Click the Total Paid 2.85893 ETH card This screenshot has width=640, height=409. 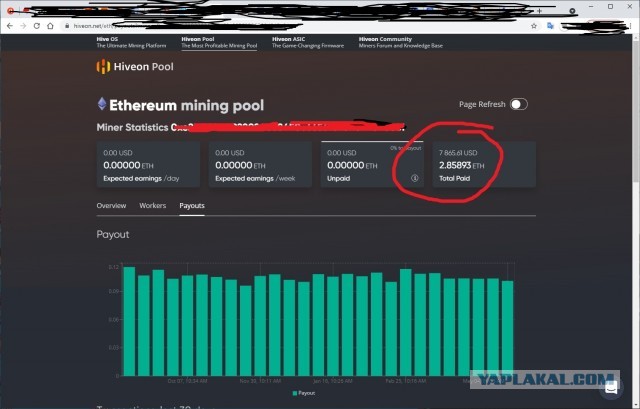(484, 164)
